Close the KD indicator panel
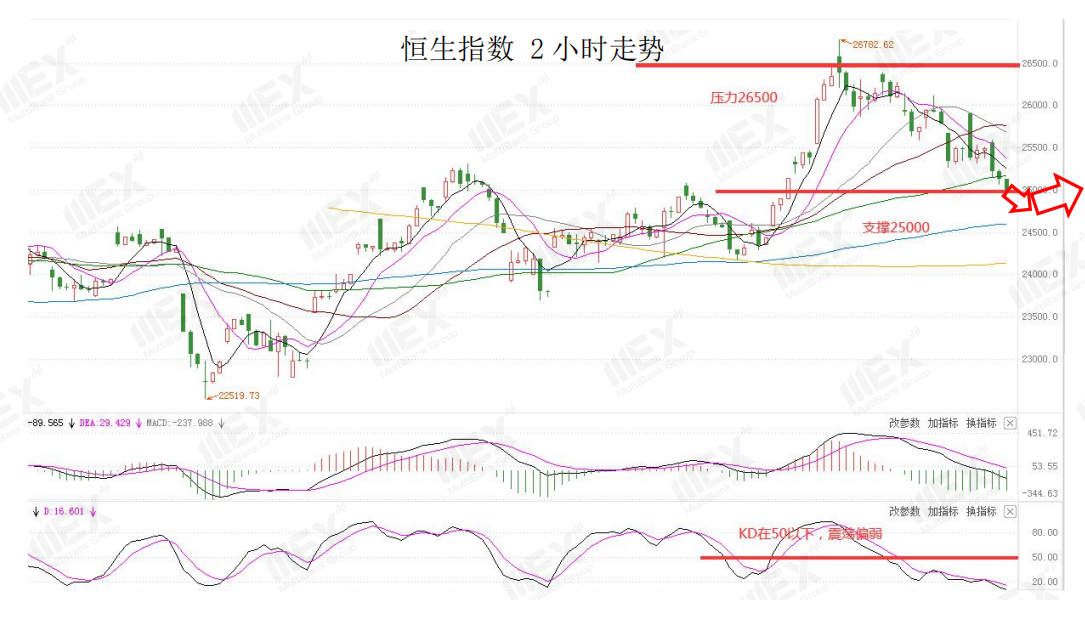The image size is (1085, 631). pyautogui.click(x=1010, y=511)
